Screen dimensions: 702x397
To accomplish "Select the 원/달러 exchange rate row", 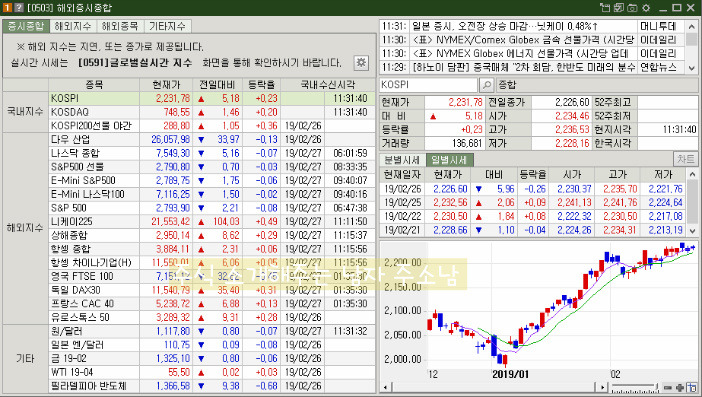I will 212,331.
